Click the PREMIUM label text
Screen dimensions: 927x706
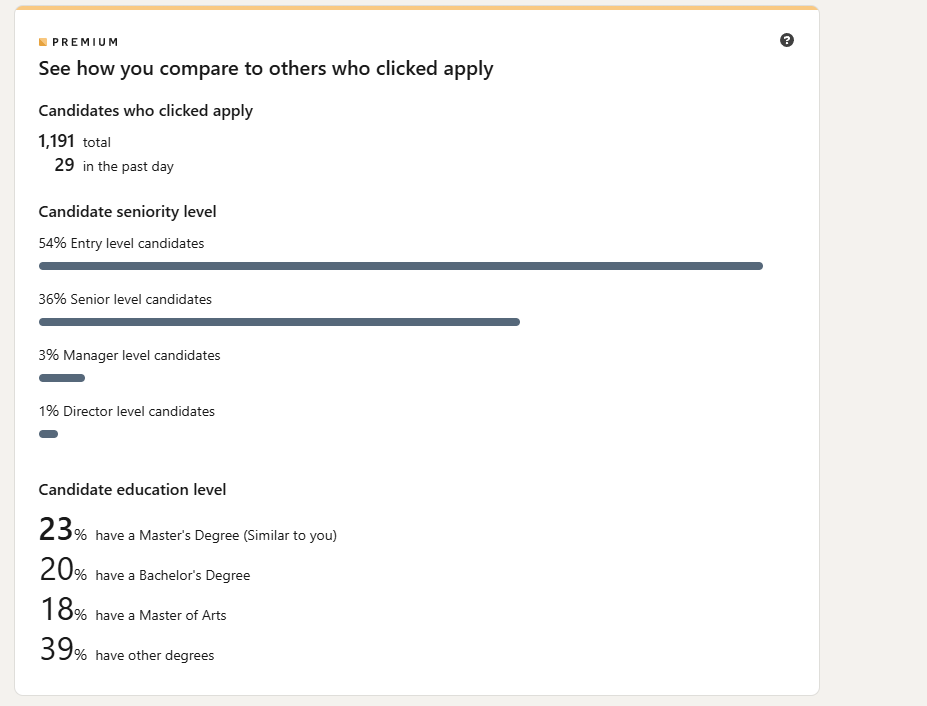click(85, 42)
